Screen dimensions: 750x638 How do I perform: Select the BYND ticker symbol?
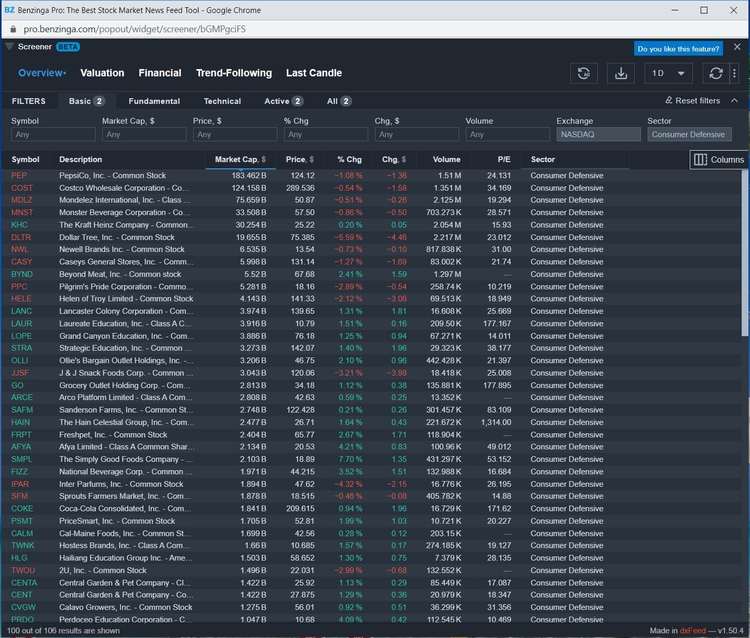coord(22,274)
